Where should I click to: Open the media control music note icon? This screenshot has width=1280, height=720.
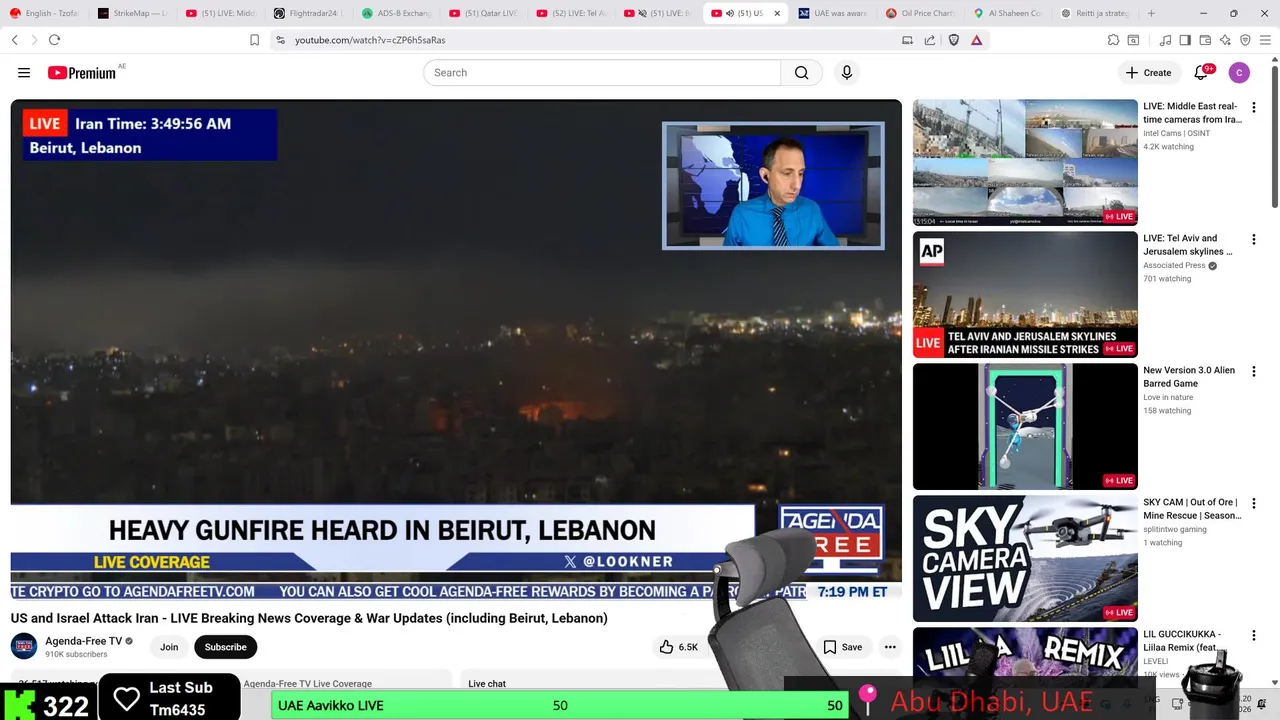[1165, 40]
